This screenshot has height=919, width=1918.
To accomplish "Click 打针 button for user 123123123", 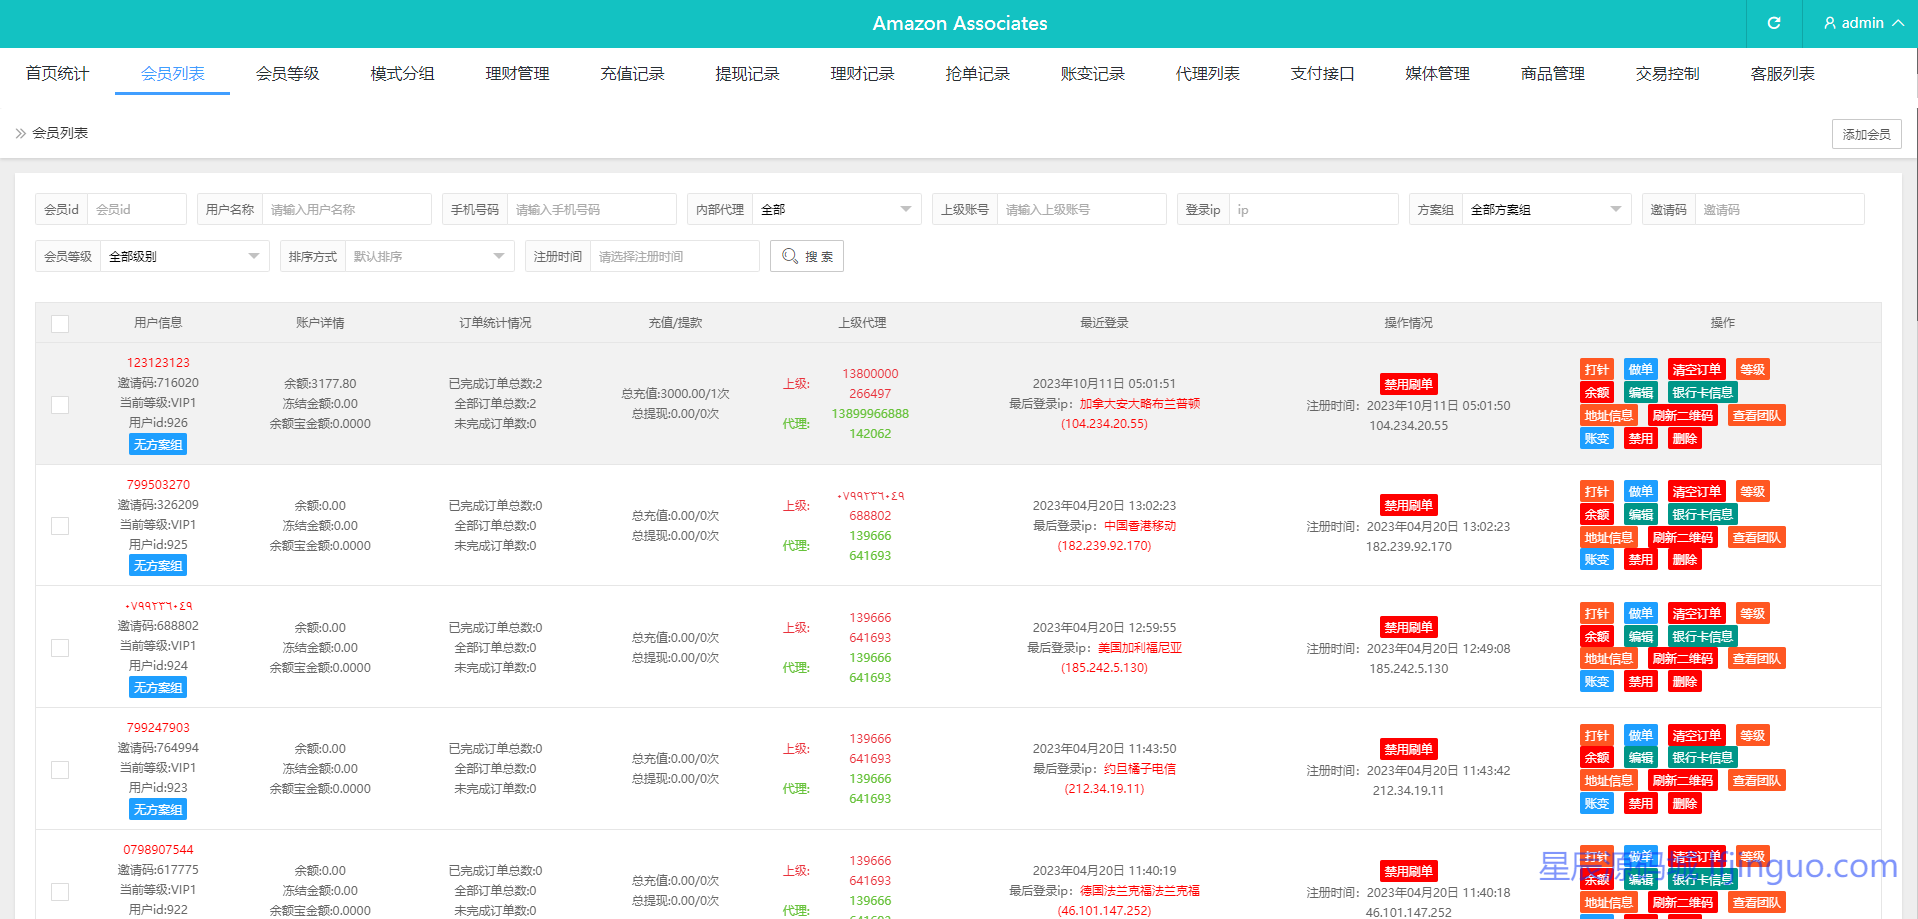I will click(x=1596, y=370).
